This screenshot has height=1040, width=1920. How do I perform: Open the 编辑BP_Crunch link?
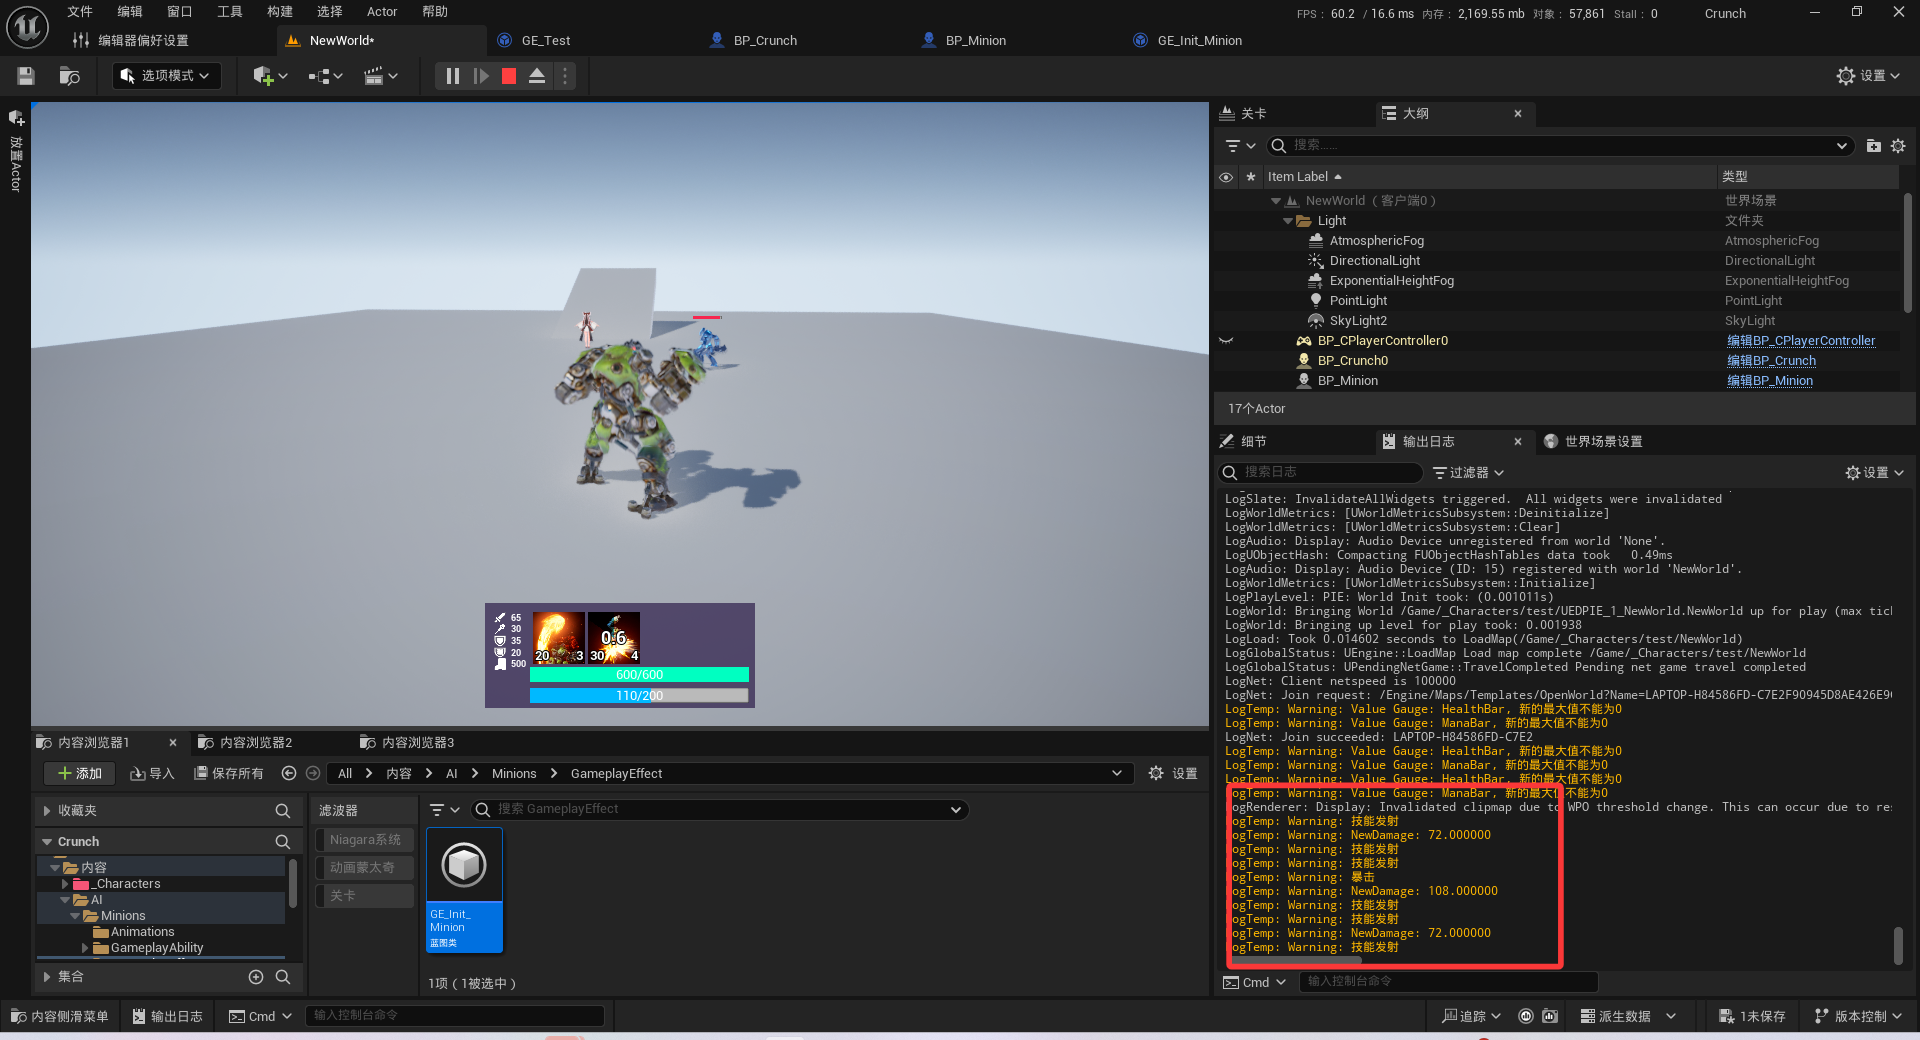(1771, 361)
